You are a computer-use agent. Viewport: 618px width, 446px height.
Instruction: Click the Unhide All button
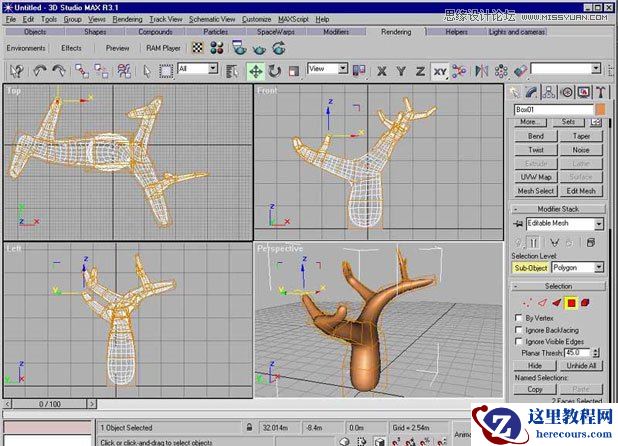[x=581, y=366]
